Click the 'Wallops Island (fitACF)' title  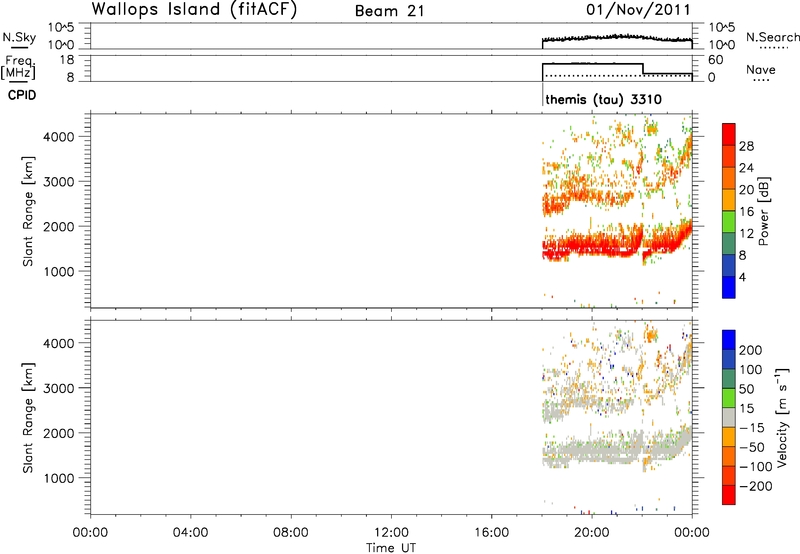(194, 10)
